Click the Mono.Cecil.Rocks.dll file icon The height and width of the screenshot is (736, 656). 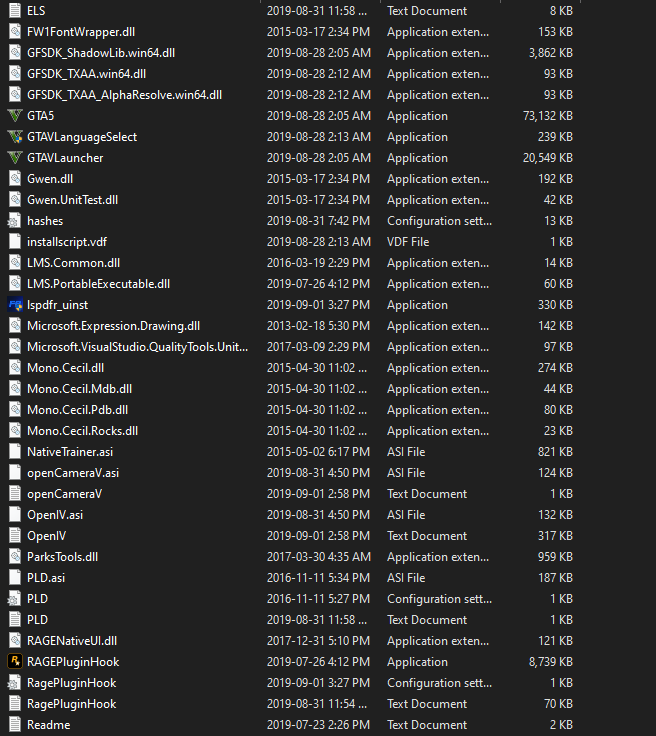coord(15,430)
